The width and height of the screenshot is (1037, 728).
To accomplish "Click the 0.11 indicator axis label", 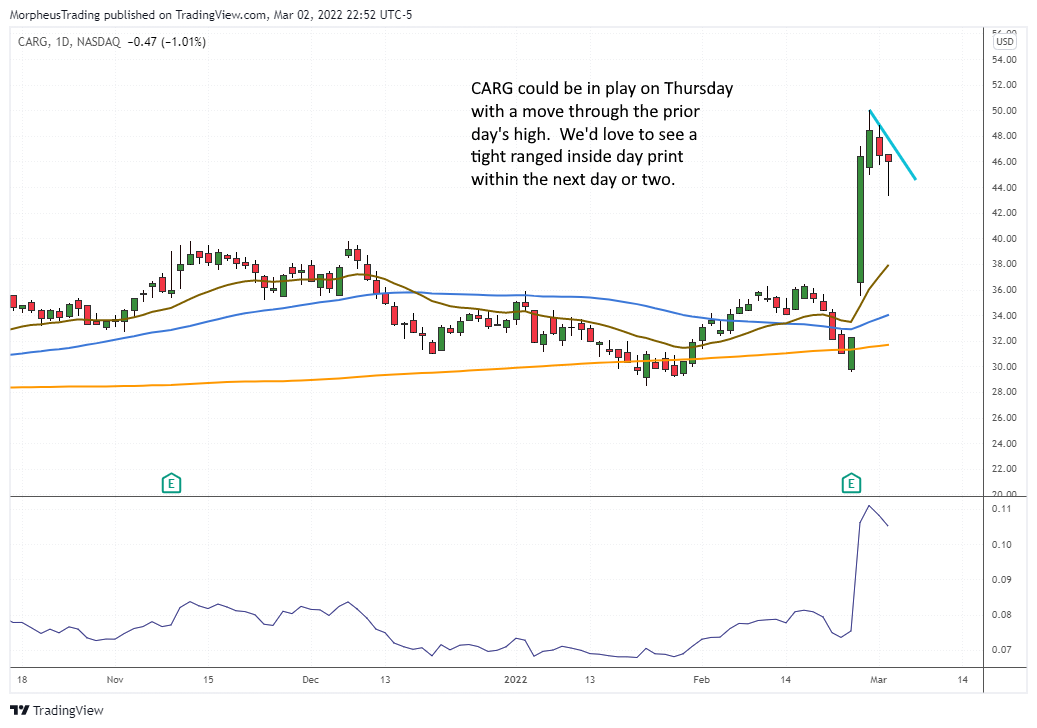I will point(1001,509).
